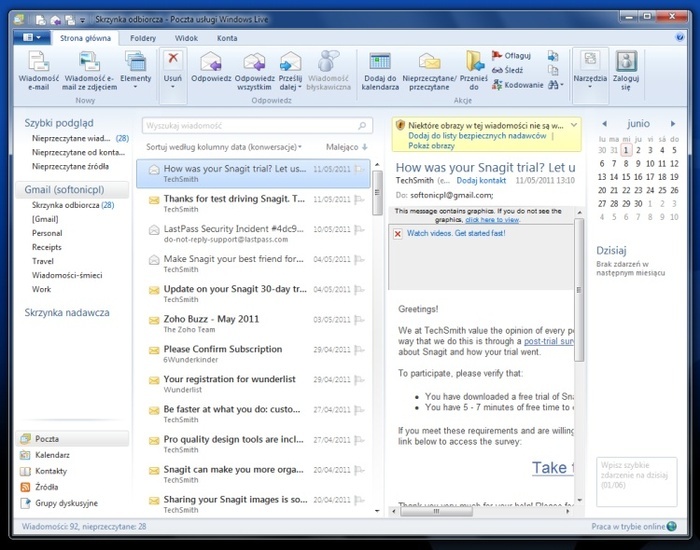
Task: Select day 15 in junio calendar
Action: pyautogui.click(x=626, y=177)
